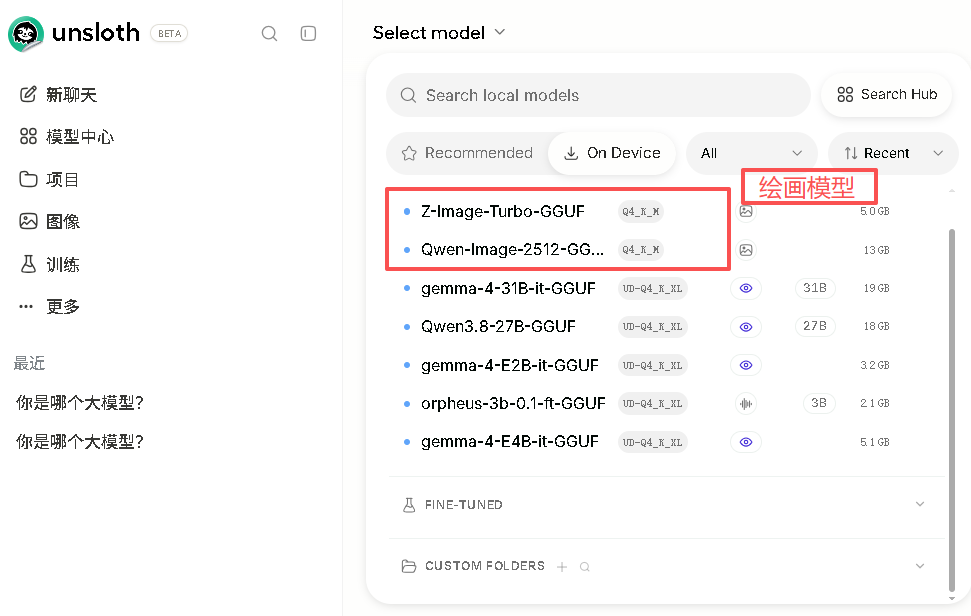The height and width of the screenshot is (616, 971).
Task: Open the first 你是哪个大模型? recent chat
Action: (80, 403)
